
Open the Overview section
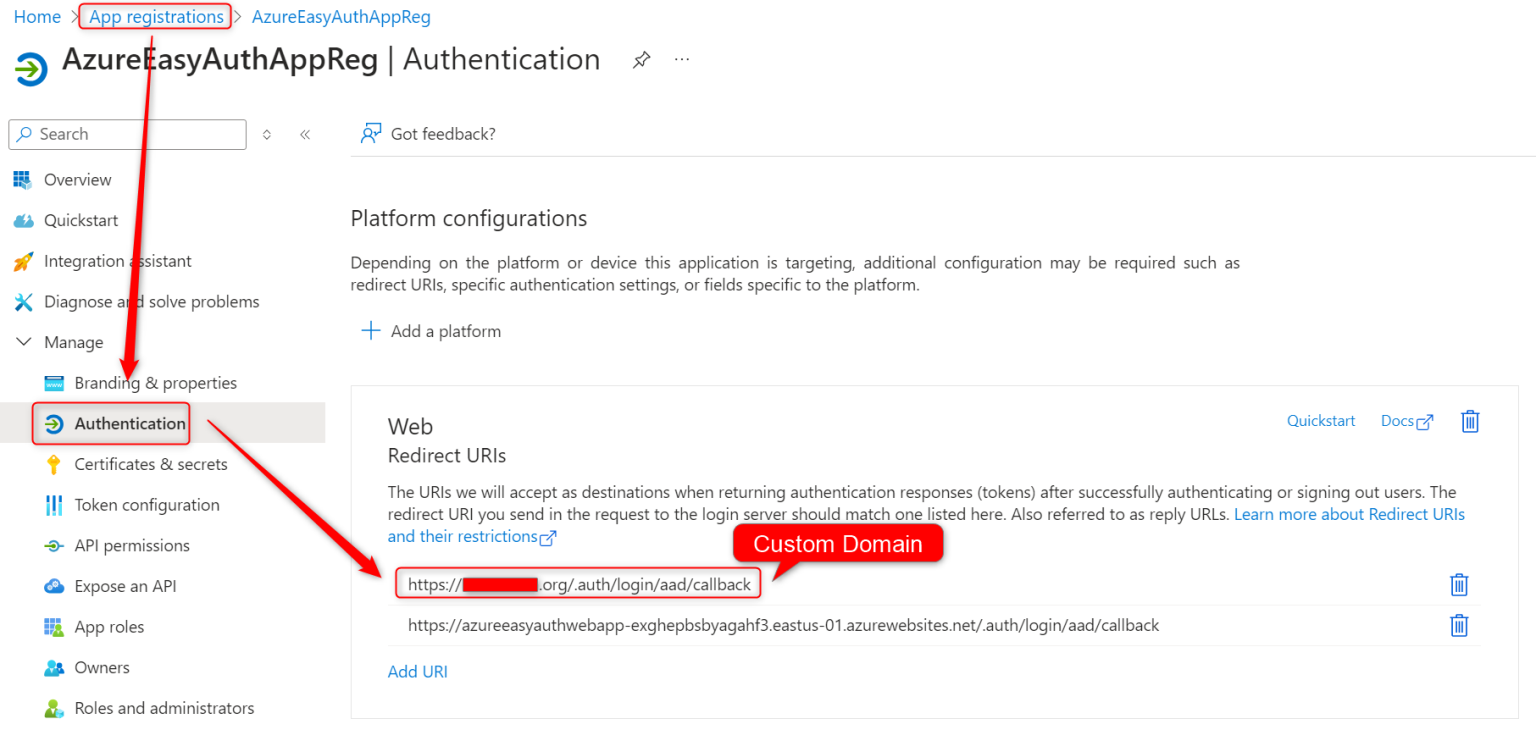pyautogui.click(x=77, y=179)
